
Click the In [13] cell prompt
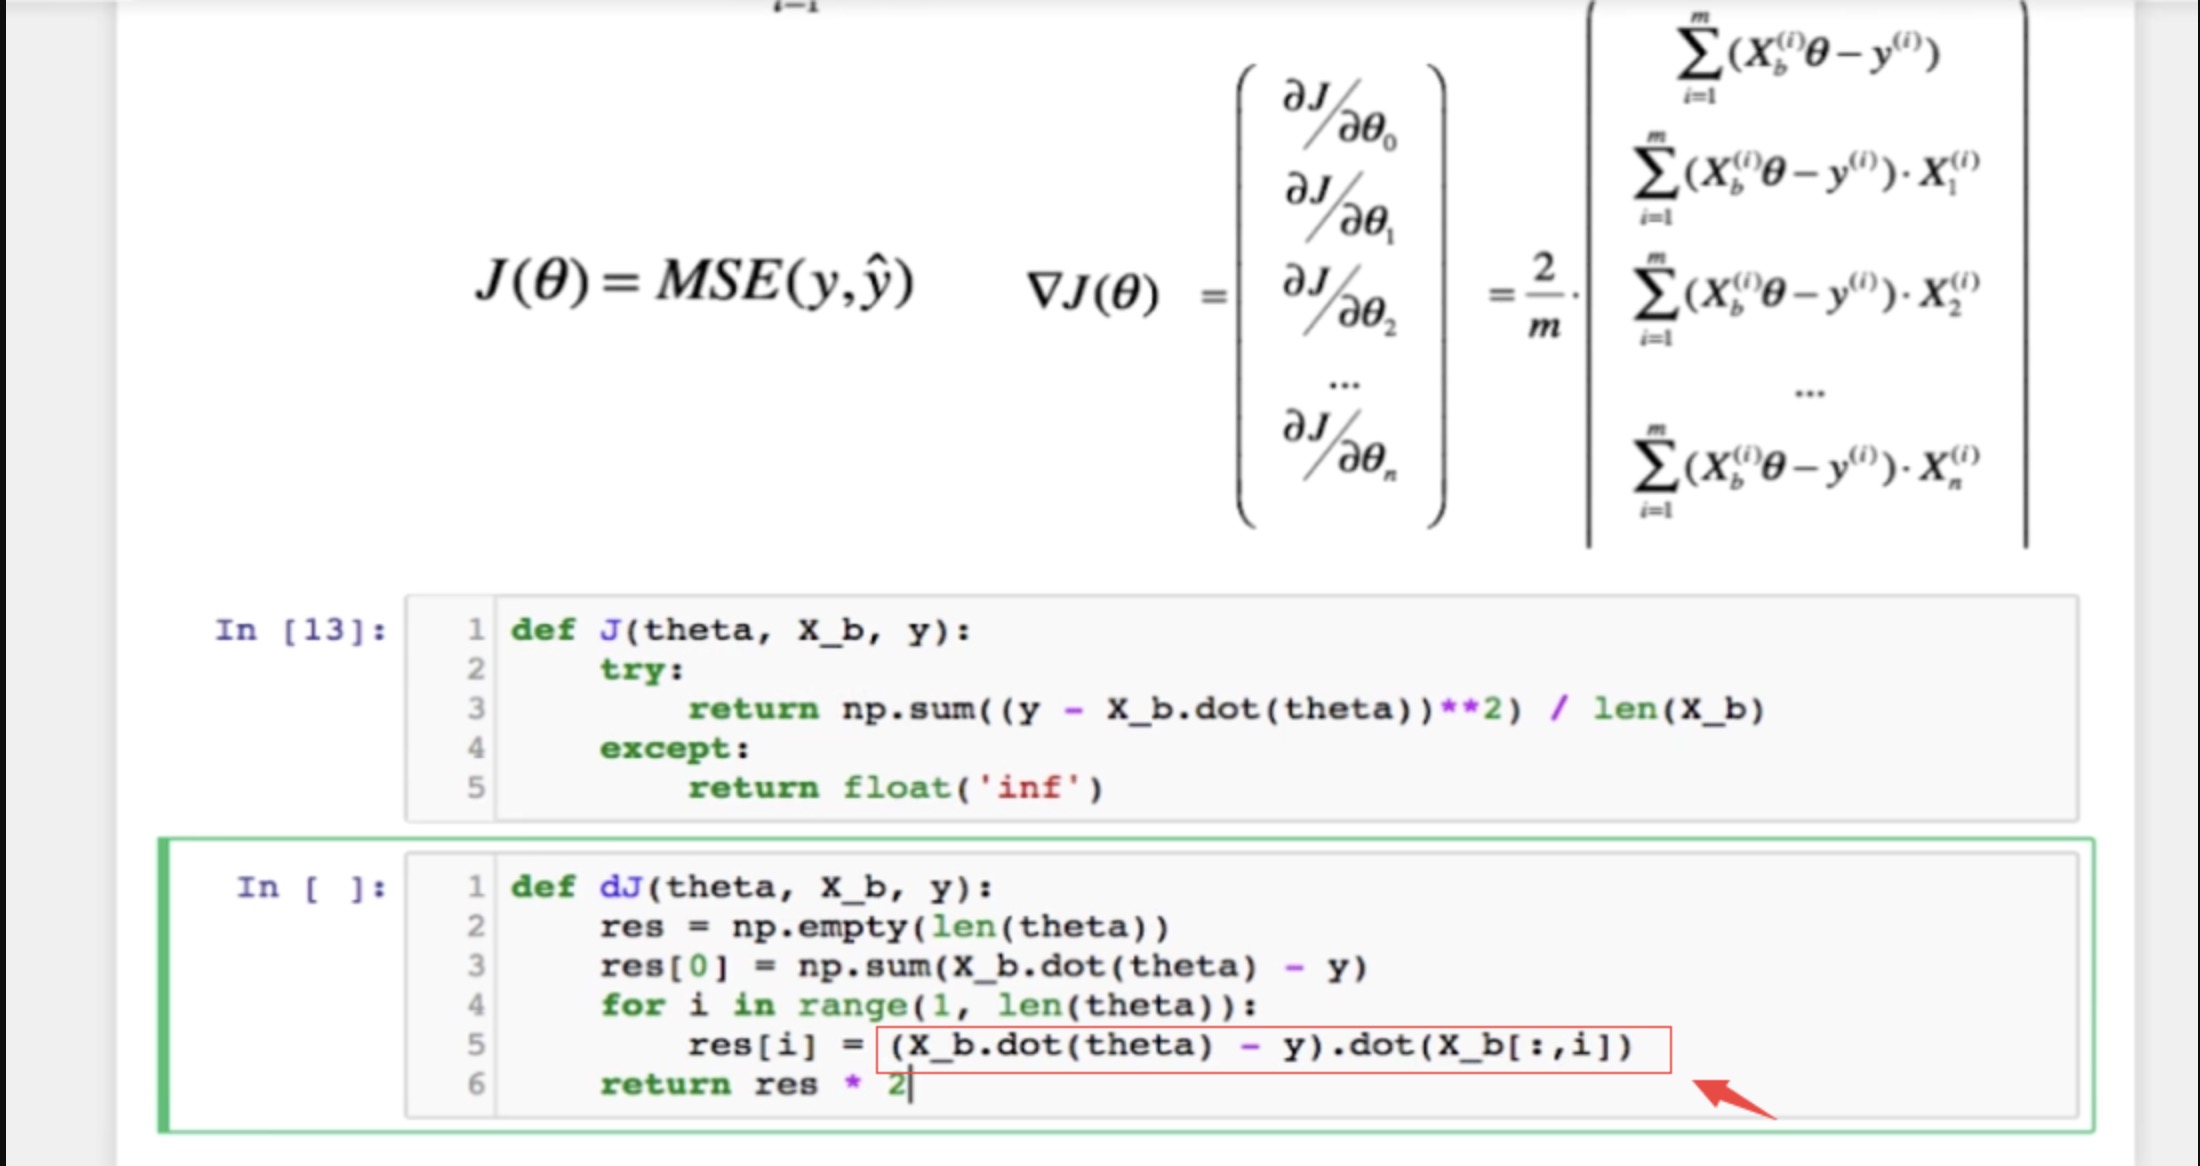tap(301, 630)
